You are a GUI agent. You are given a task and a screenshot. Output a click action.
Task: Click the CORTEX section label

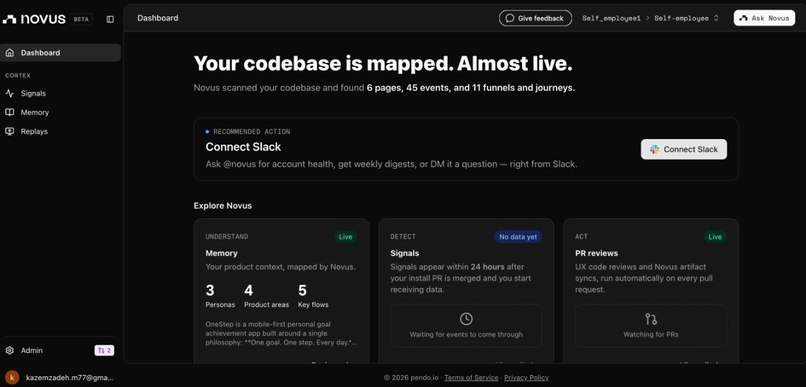point(18,76)
